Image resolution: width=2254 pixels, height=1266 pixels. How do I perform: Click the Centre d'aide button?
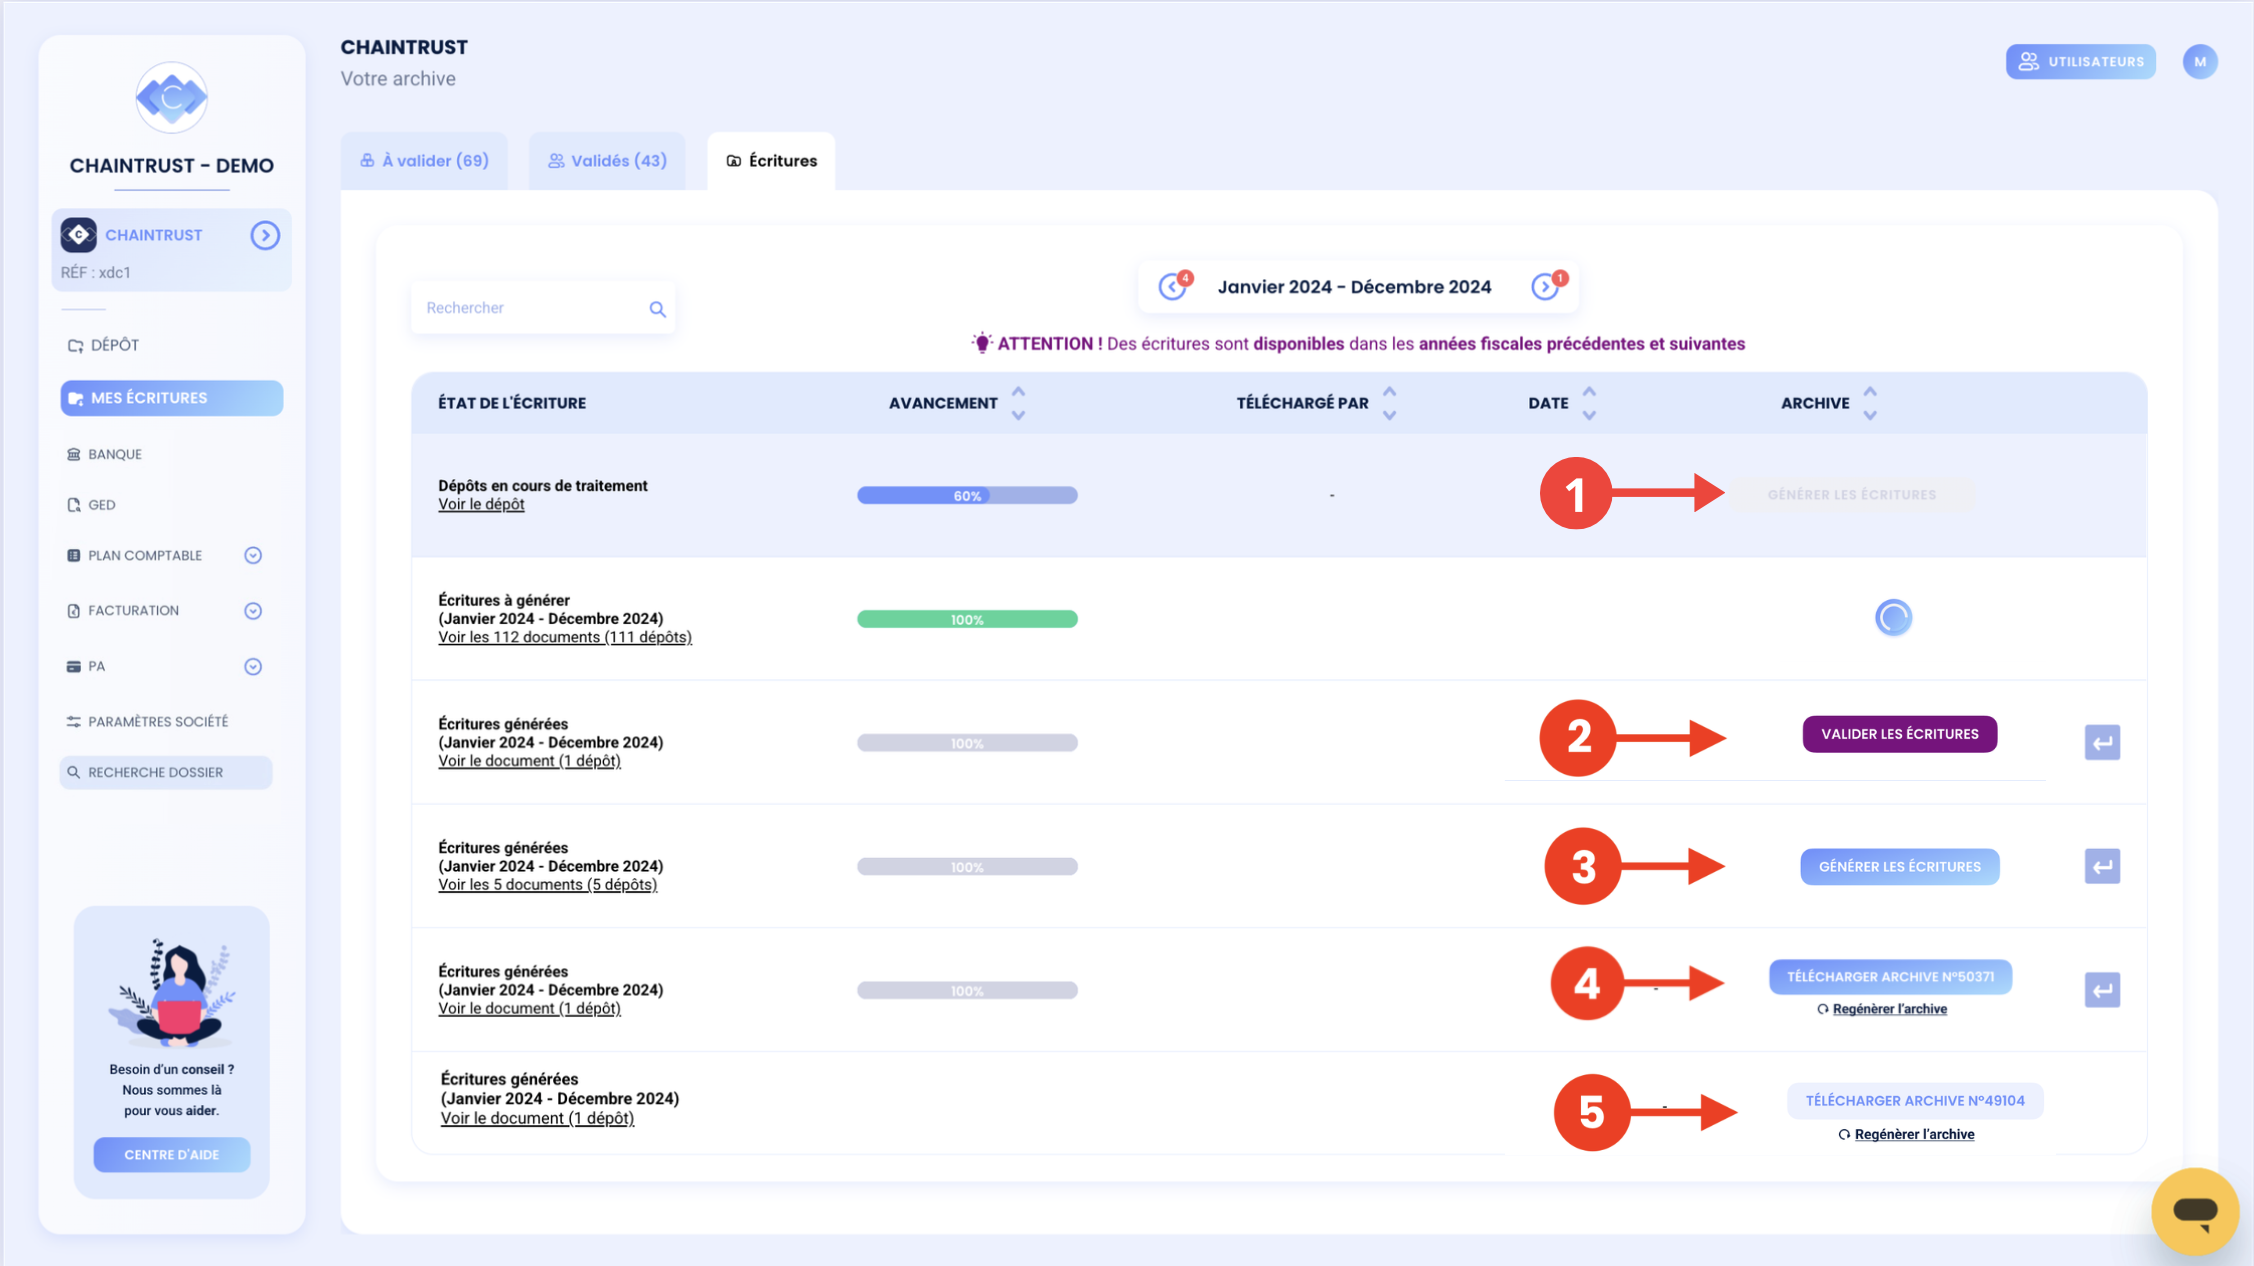tap(171, 1154)
